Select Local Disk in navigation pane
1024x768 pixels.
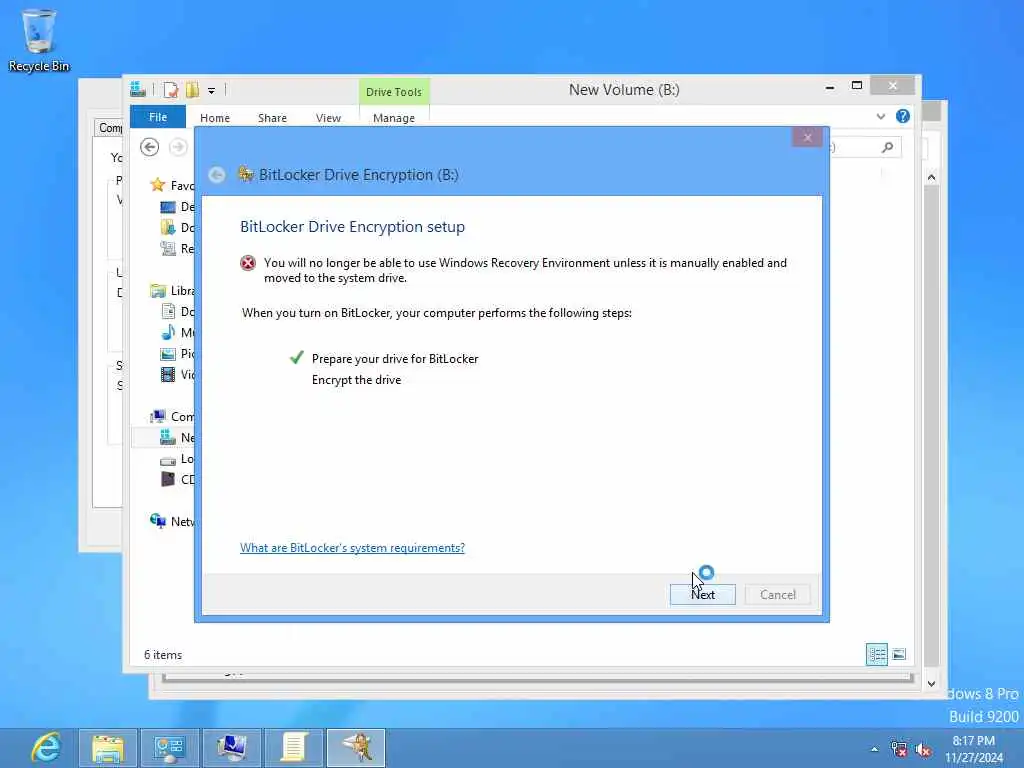tap(177, 459)
